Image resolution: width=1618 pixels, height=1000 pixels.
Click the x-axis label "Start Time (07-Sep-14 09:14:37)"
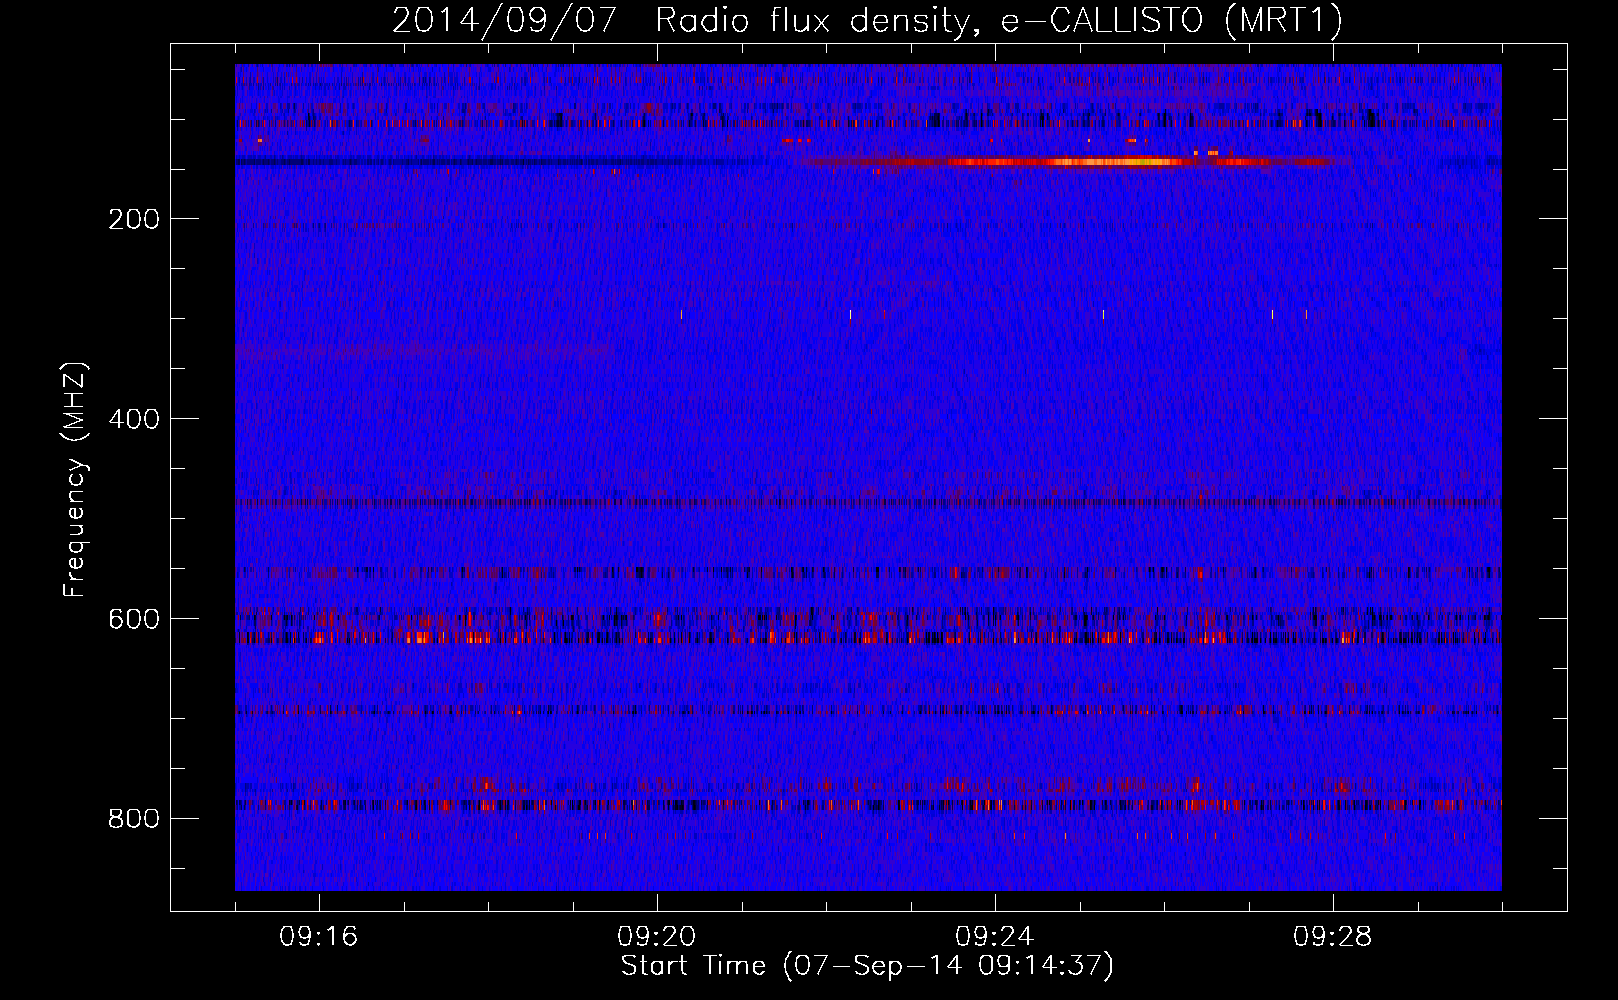867,966
